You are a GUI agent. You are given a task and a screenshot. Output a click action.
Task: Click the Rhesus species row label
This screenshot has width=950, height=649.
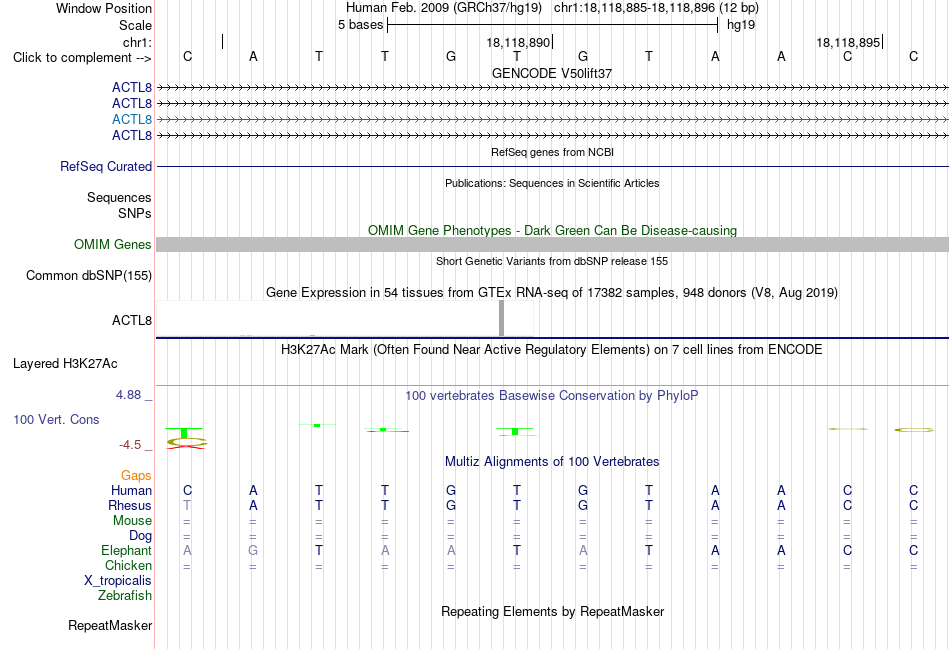[130, 505]
